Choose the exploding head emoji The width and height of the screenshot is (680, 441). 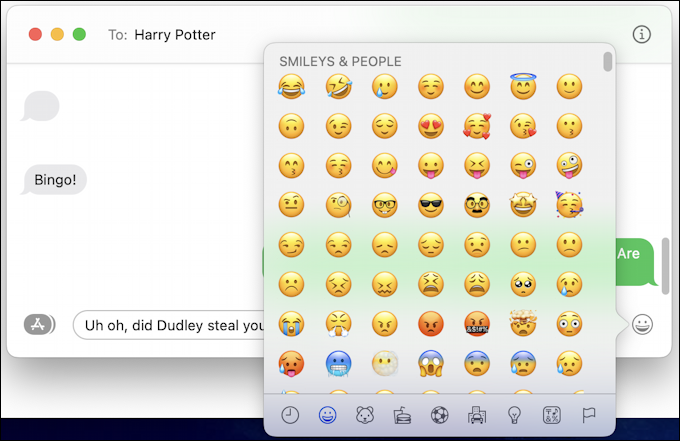(523, 323)
